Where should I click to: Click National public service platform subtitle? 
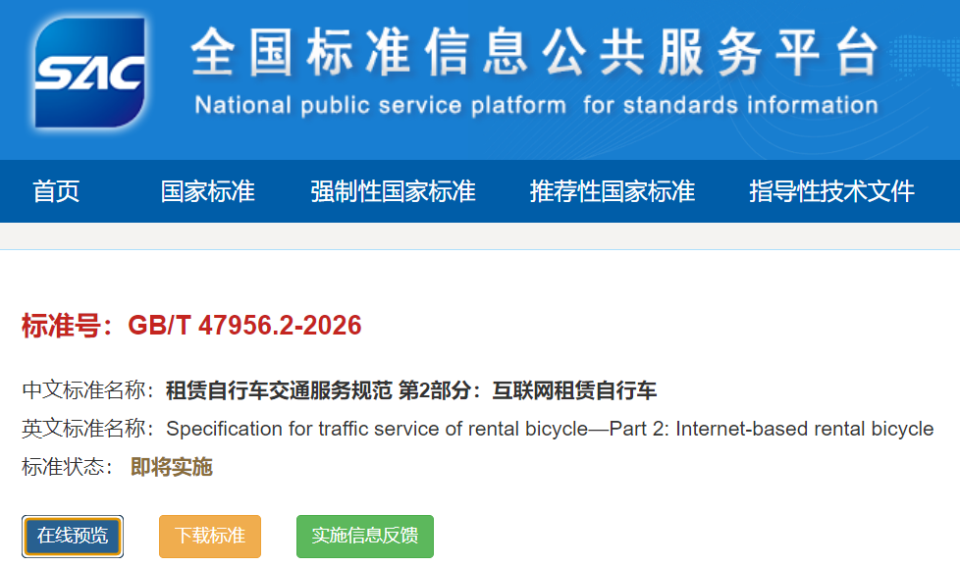click(x=536, y=105)
